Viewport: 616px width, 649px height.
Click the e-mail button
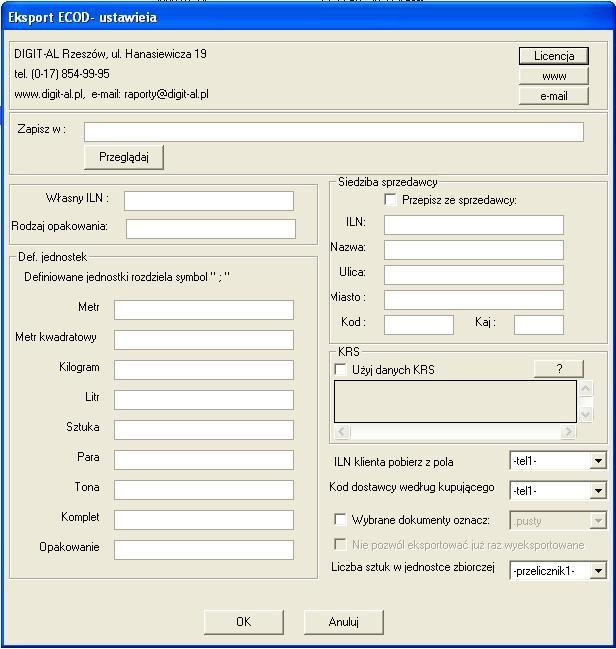point(553,96)
